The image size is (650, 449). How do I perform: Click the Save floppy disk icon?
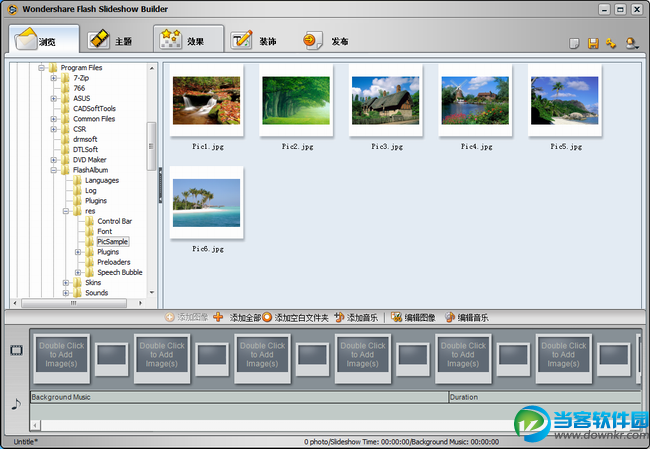coord(593,44)
